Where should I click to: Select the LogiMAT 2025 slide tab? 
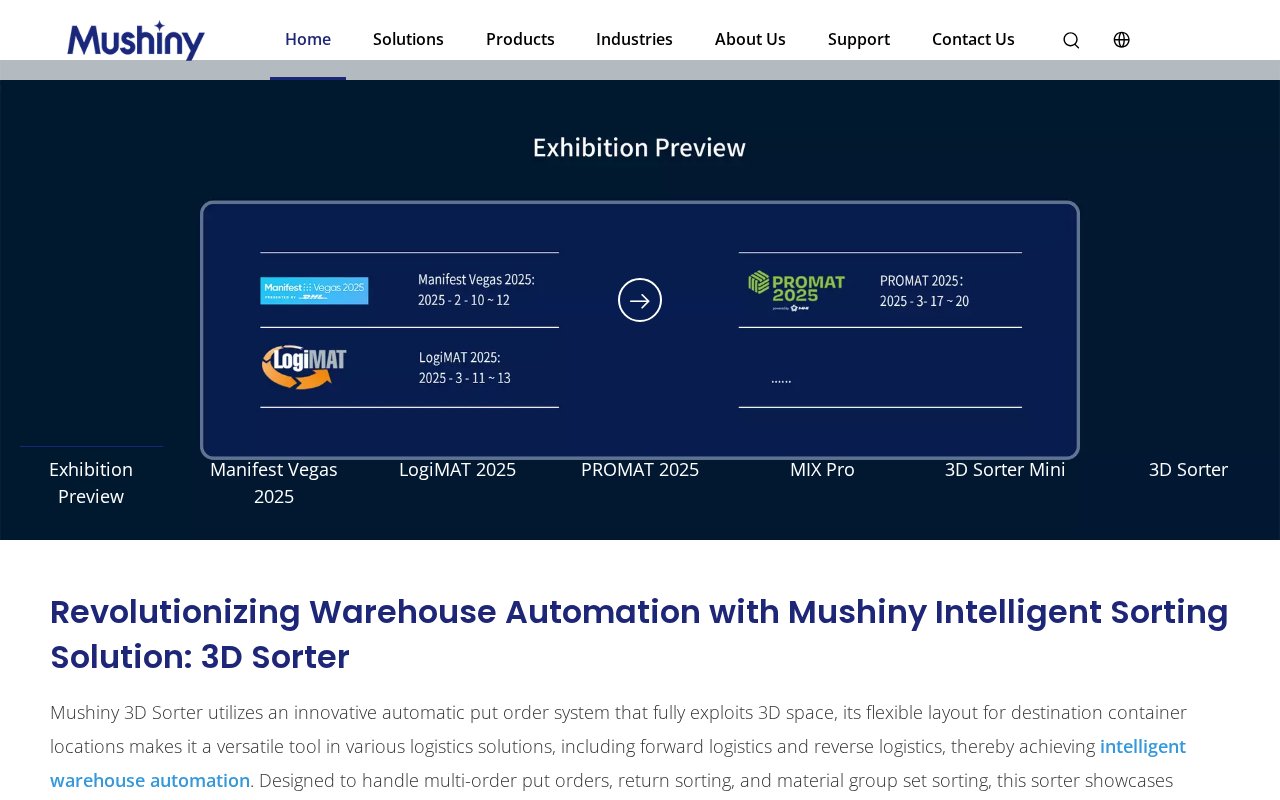pyautogui.click(x=457, y=469)
